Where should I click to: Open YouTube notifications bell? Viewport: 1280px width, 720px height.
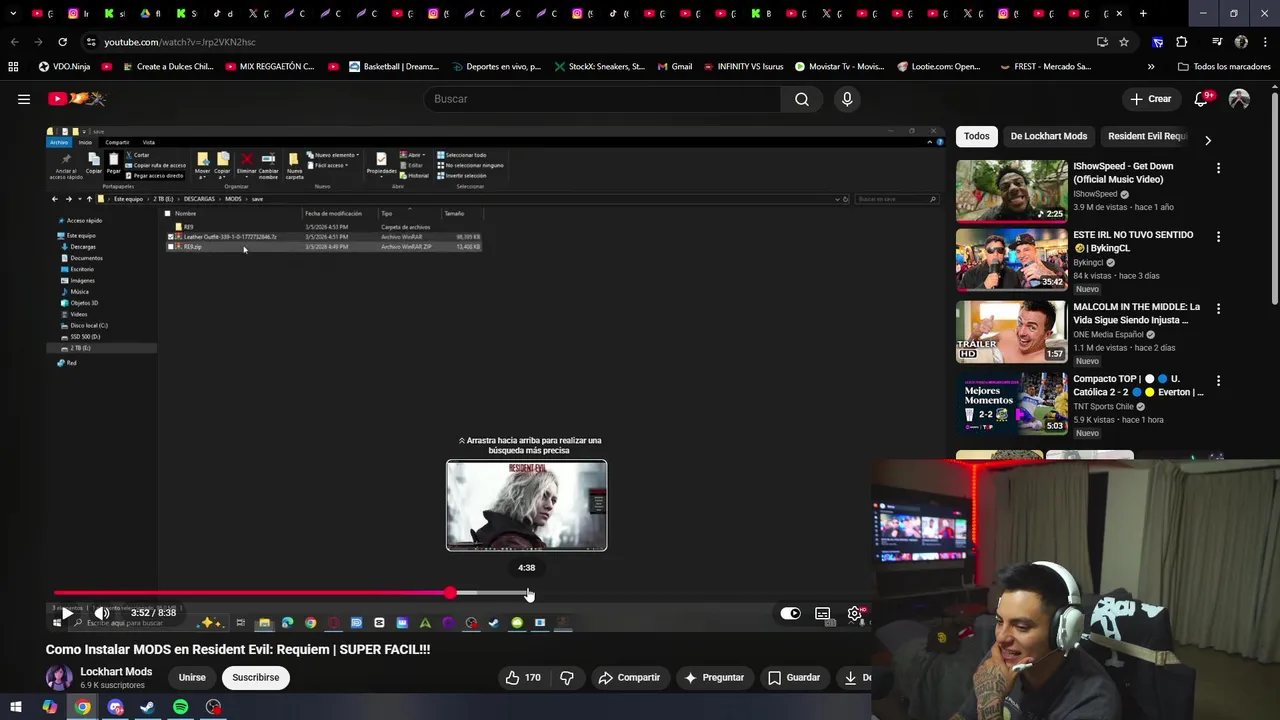1202,99
